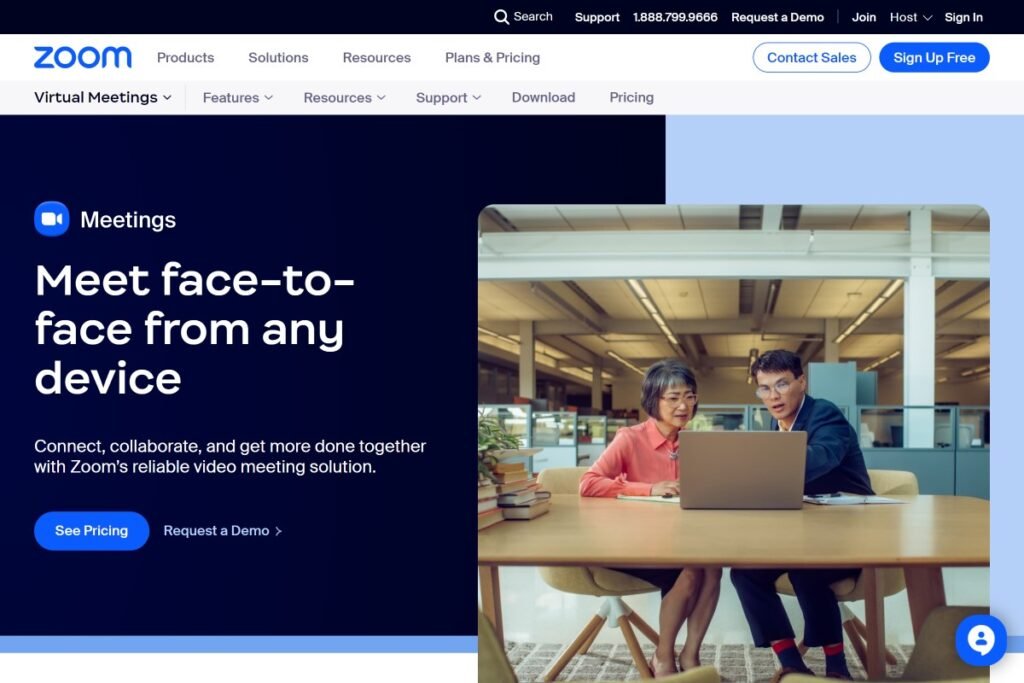Open the Features dropdown
Viewport: 1024px width, 683px height.
236,97
